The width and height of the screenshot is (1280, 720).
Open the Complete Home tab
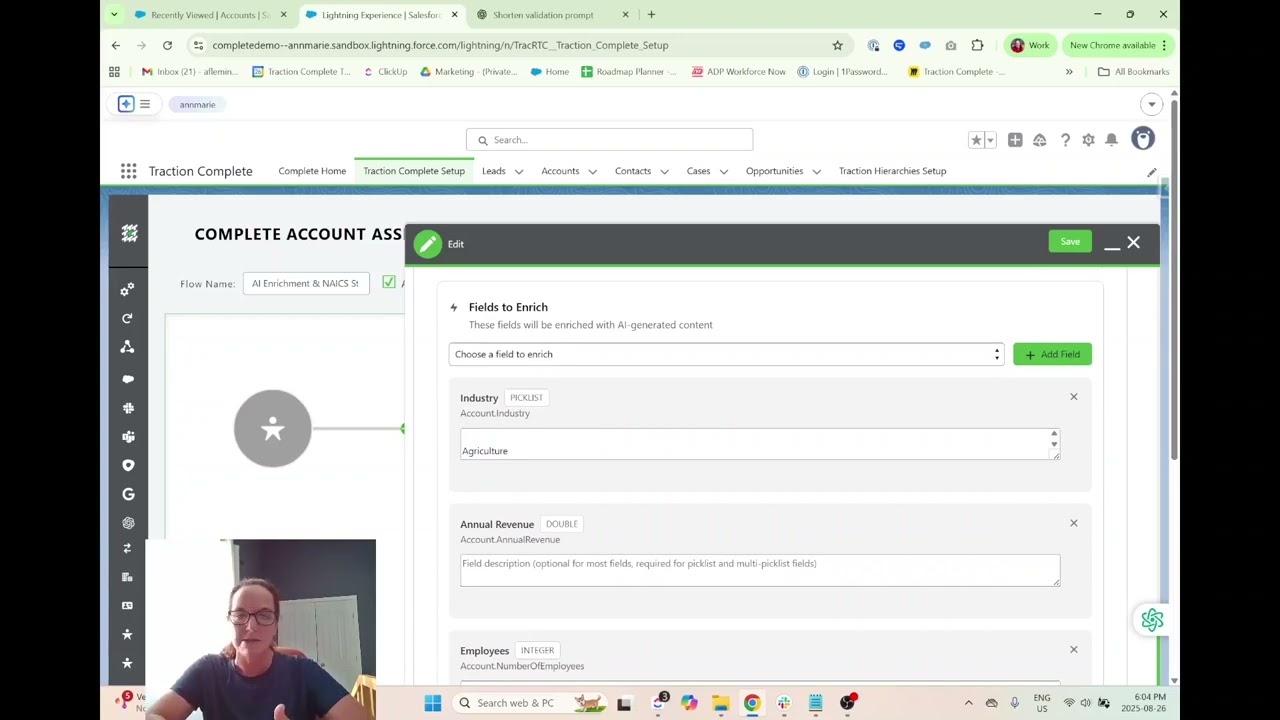(x=312, y=171)
